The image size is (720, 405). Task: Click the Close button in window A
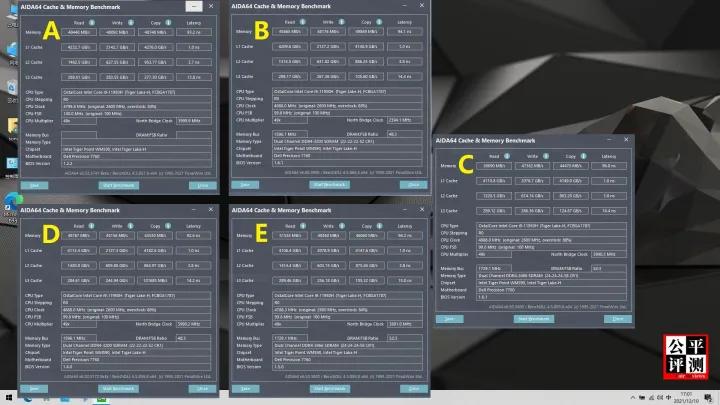[202, 186]
